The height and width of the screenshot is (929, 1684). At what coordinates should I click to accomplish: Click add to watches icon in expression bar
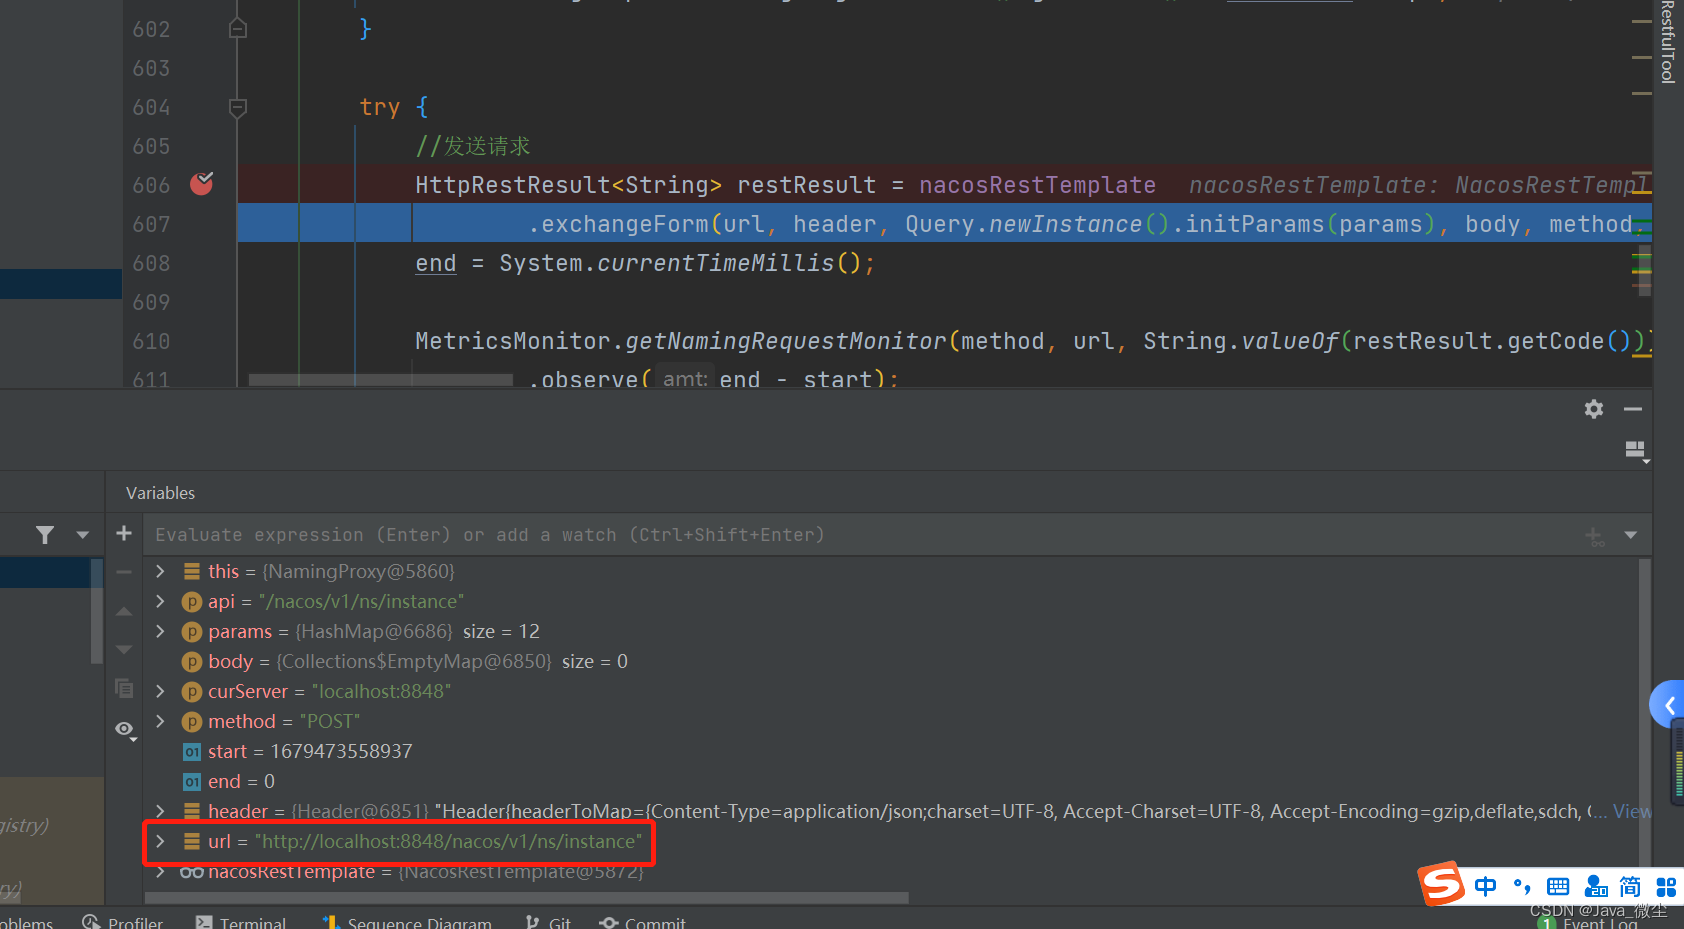1595,536
